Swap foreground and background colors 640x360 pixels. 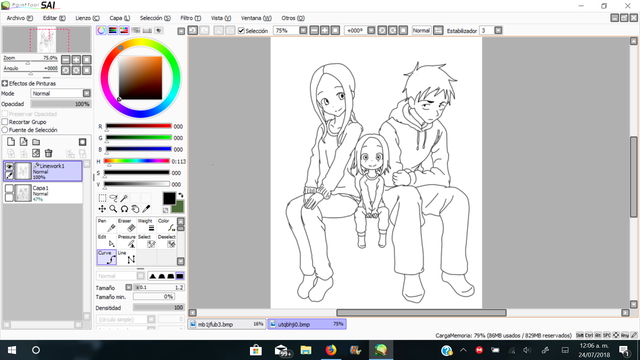point(180,195)
